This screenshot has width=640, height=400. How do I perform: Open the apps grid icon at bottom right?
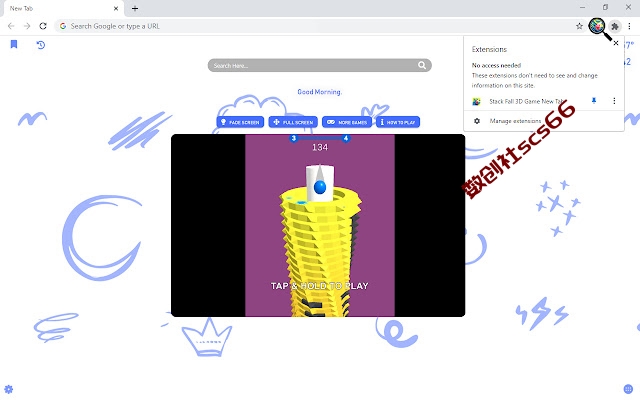click(628, 389)
